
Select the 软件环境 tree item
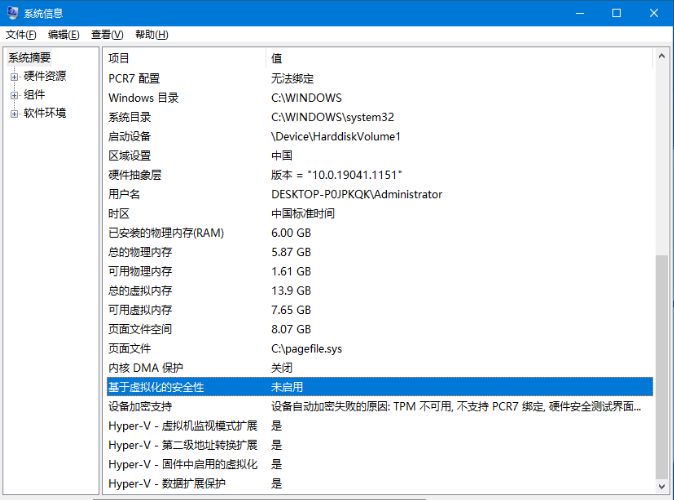click(45, 113)
